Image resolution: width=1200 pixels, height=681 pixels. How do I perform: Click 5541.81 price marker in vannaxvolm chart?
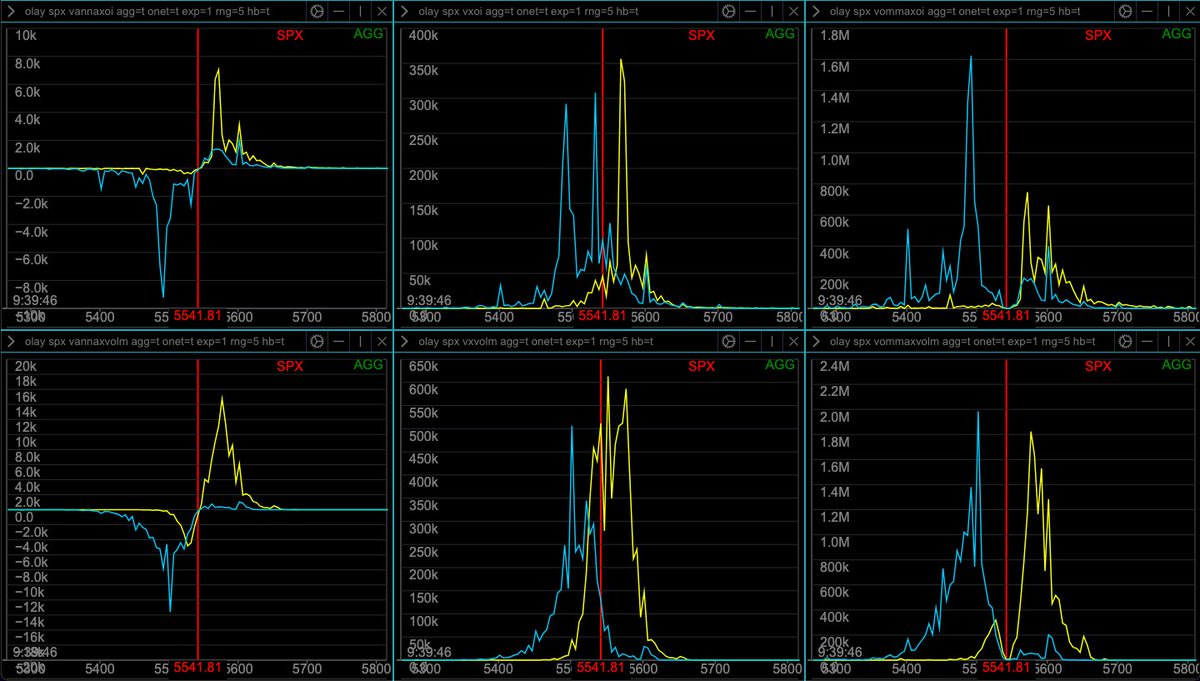[x=198, y=666]
